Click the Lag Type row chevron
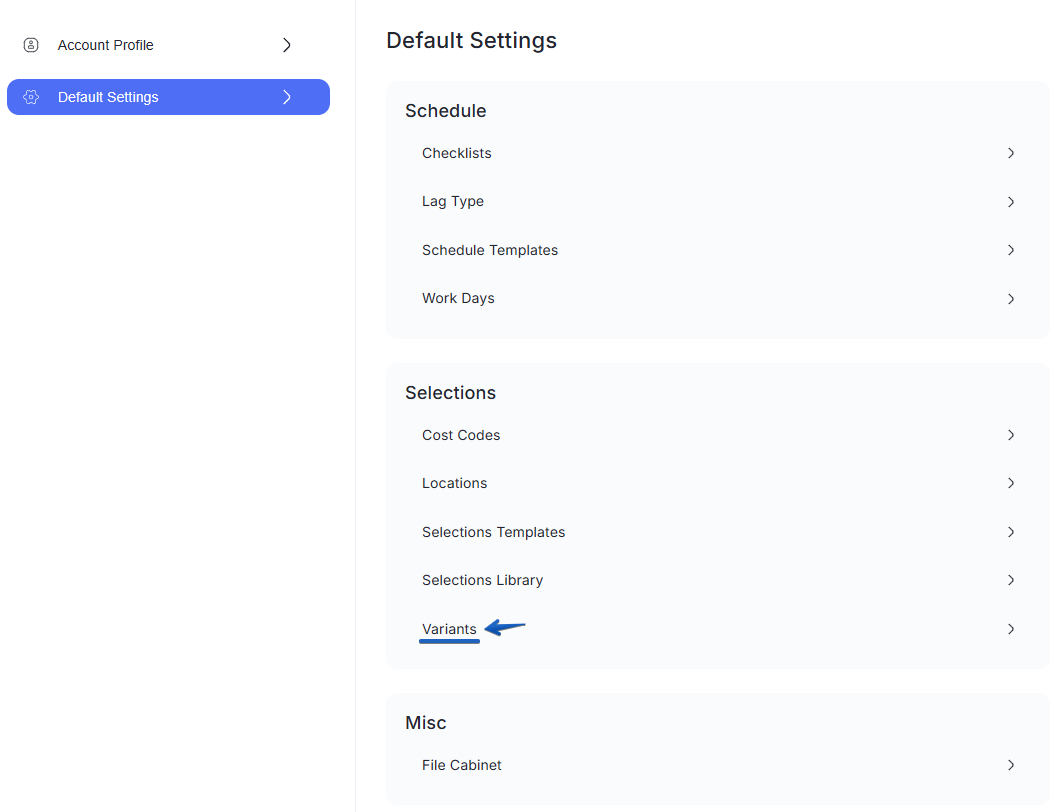This screenshot has height=812, width=1059. tap(1011, 202)
